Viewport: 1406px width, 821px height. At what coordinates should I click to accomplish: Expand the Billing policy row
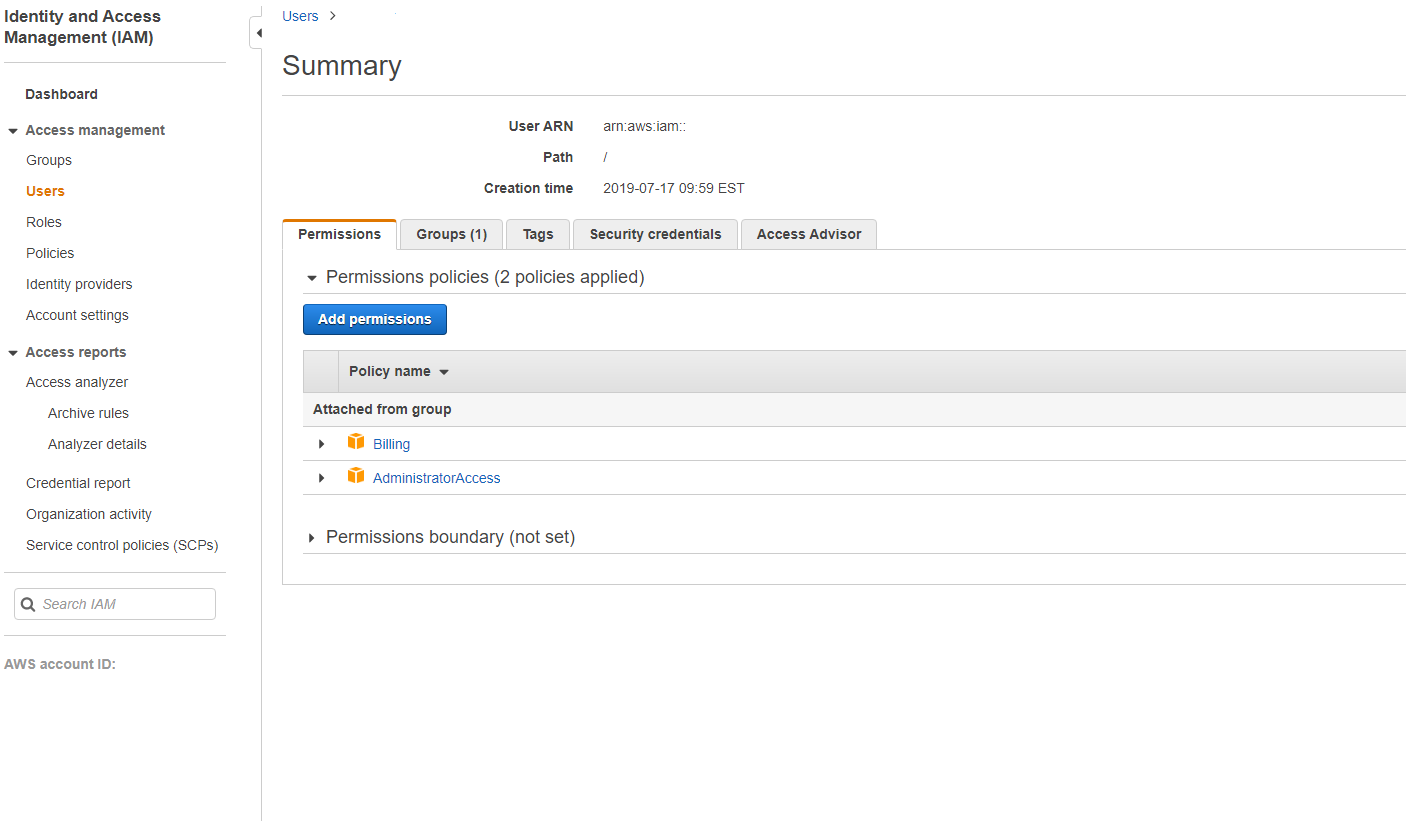tap(321, 443)
